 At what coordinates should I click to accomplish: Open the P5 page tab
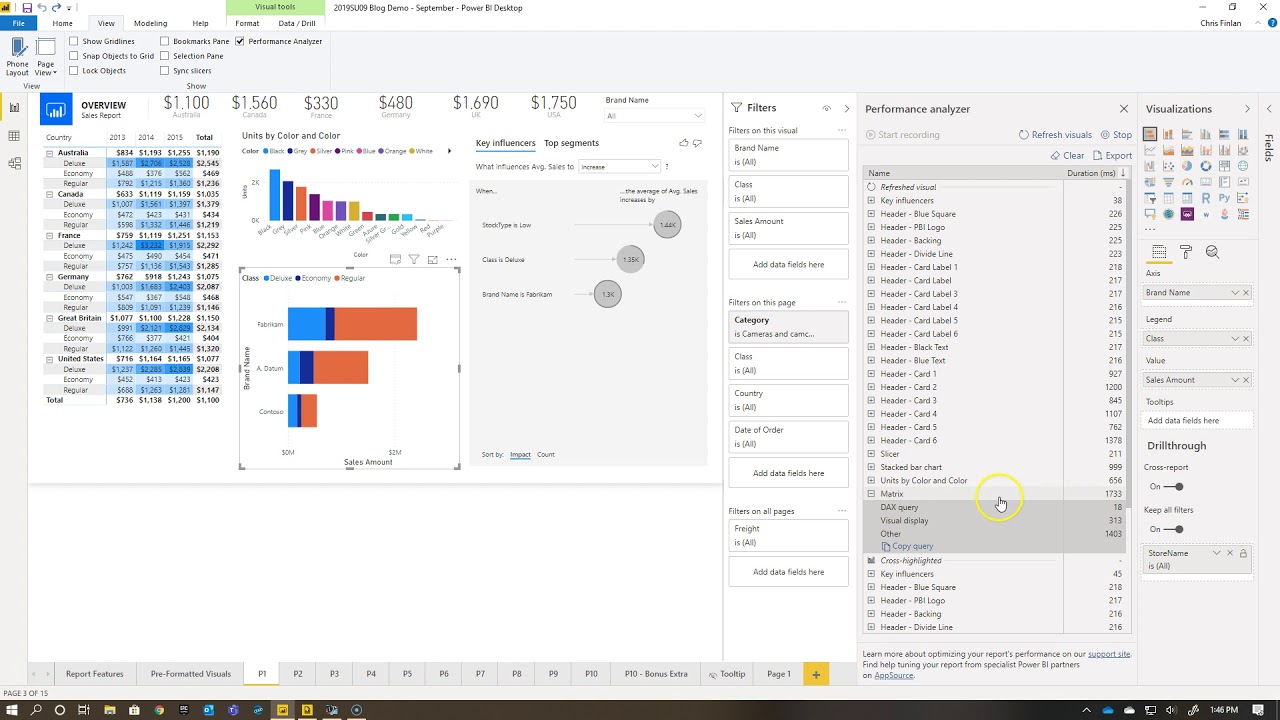click(x=407, y=674)
